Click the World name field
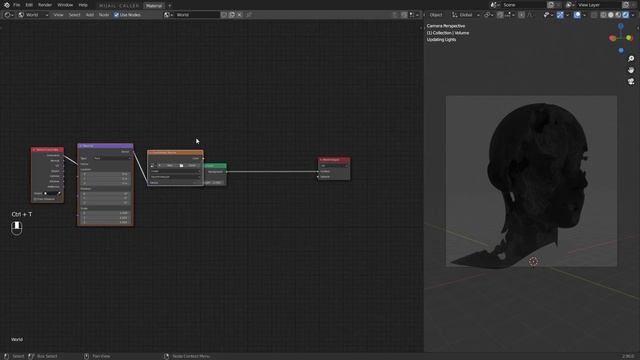640x360 pixels. point(197,15)
